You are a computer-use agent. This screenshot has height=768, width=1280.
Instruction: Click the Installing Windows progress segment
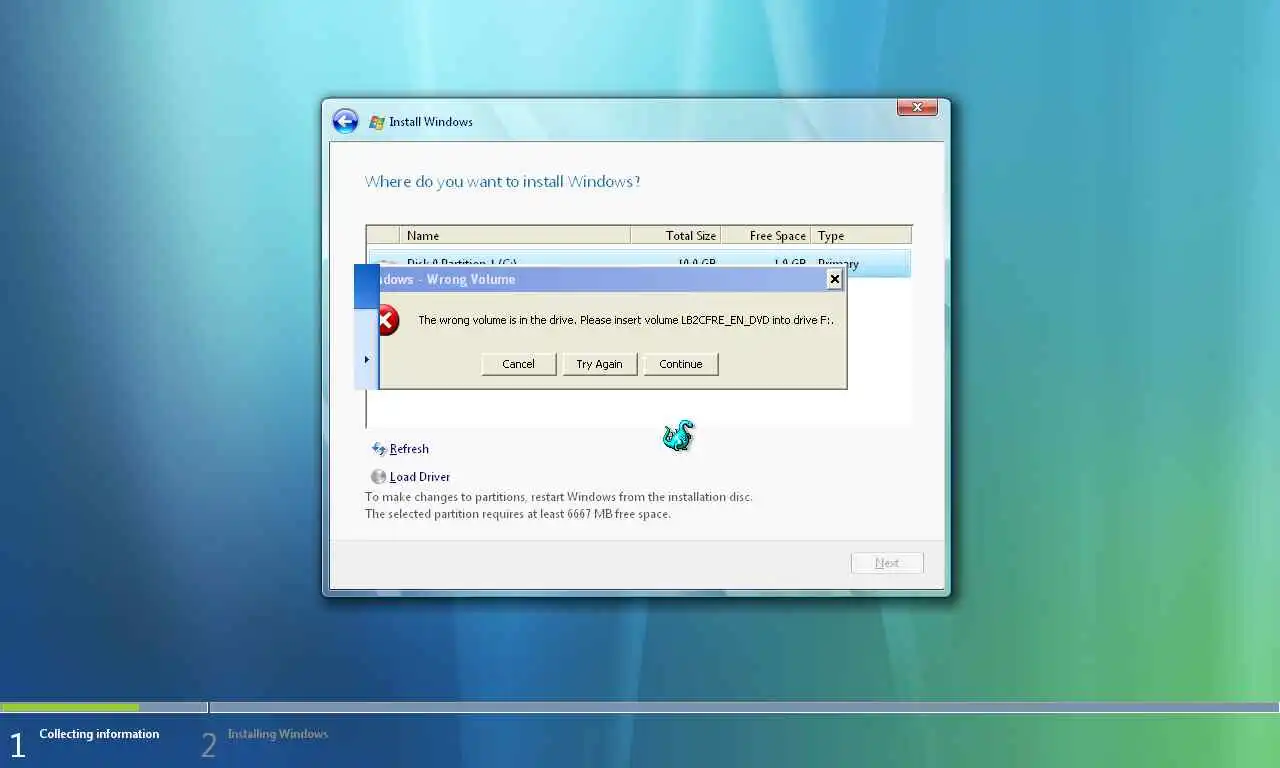tap(744, 707)
